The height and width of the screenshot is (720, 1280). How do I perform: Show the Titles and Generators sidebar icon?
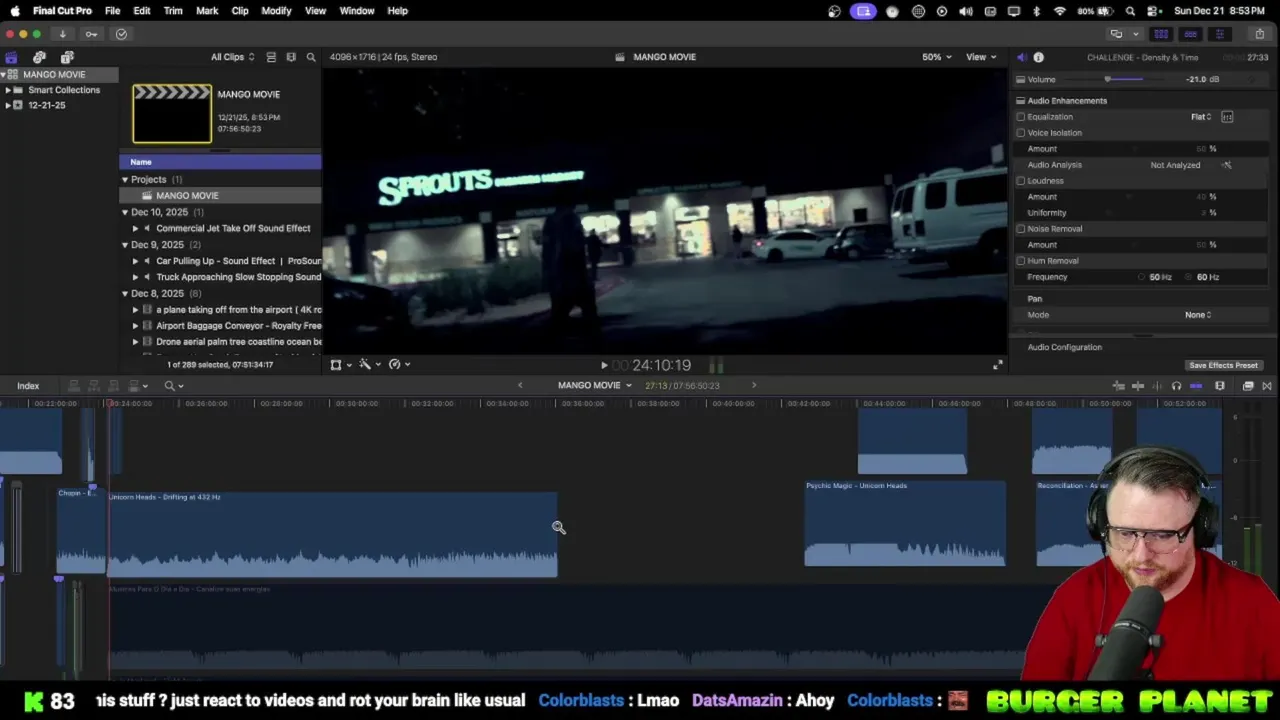point(67,57)
